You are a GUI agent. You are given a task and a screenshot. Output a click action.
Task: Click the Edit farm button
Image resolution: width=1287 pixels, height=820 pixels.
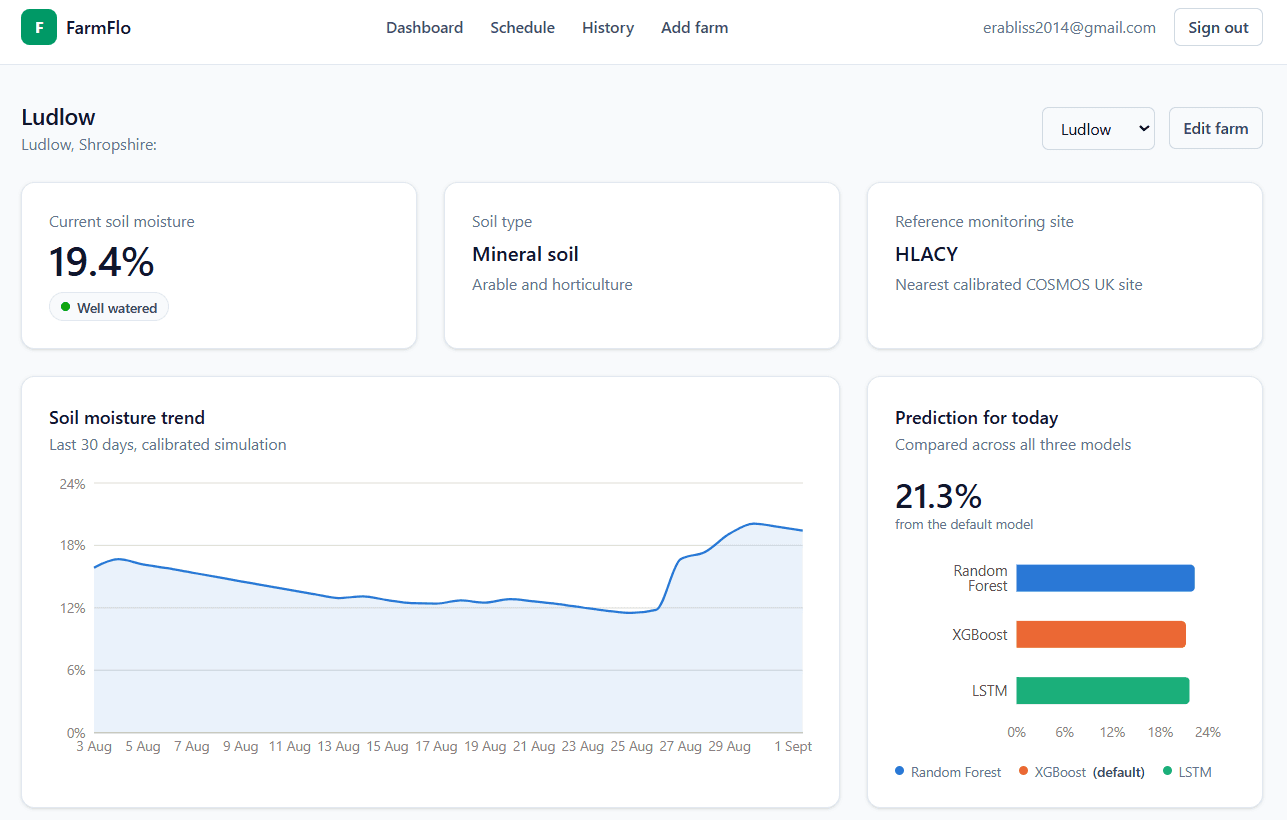pos(1215,128)
